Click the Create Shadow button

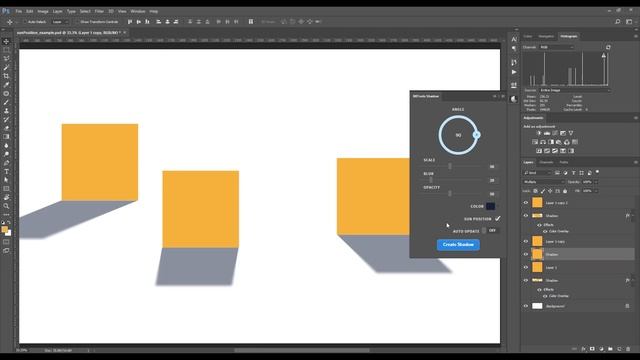pyautogui.click(x=458, y=244)
